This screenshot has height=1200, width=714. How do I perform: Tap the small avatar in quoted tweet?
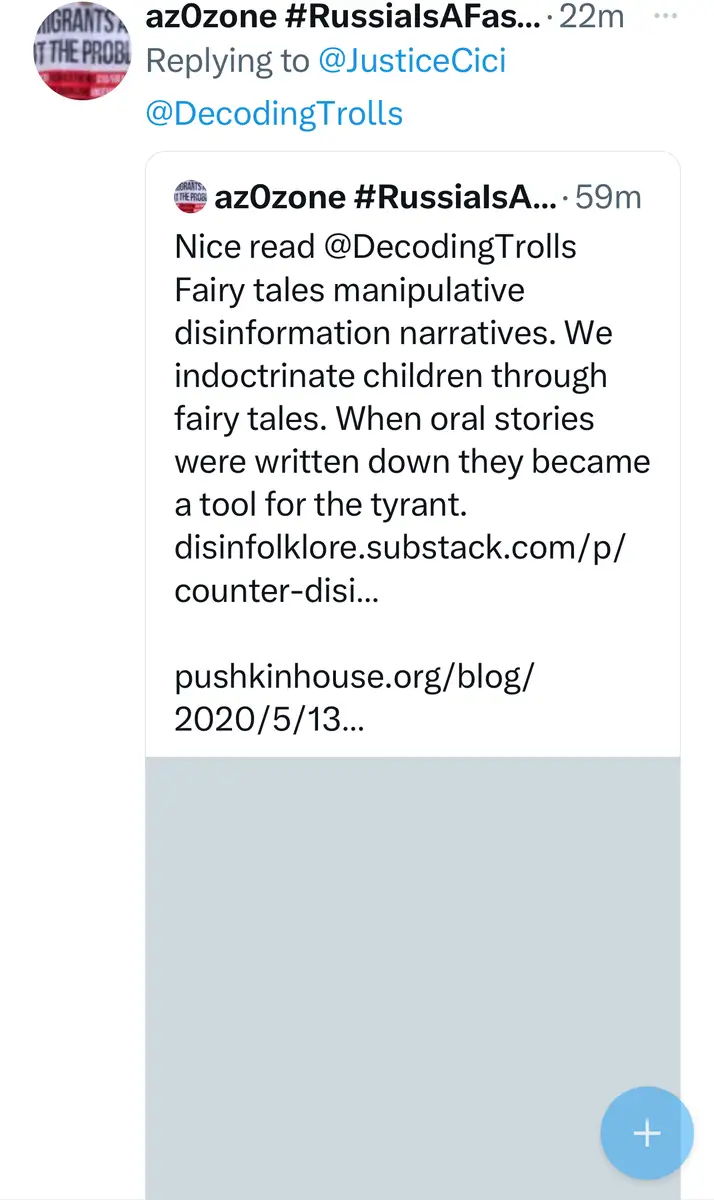[190, 196]
